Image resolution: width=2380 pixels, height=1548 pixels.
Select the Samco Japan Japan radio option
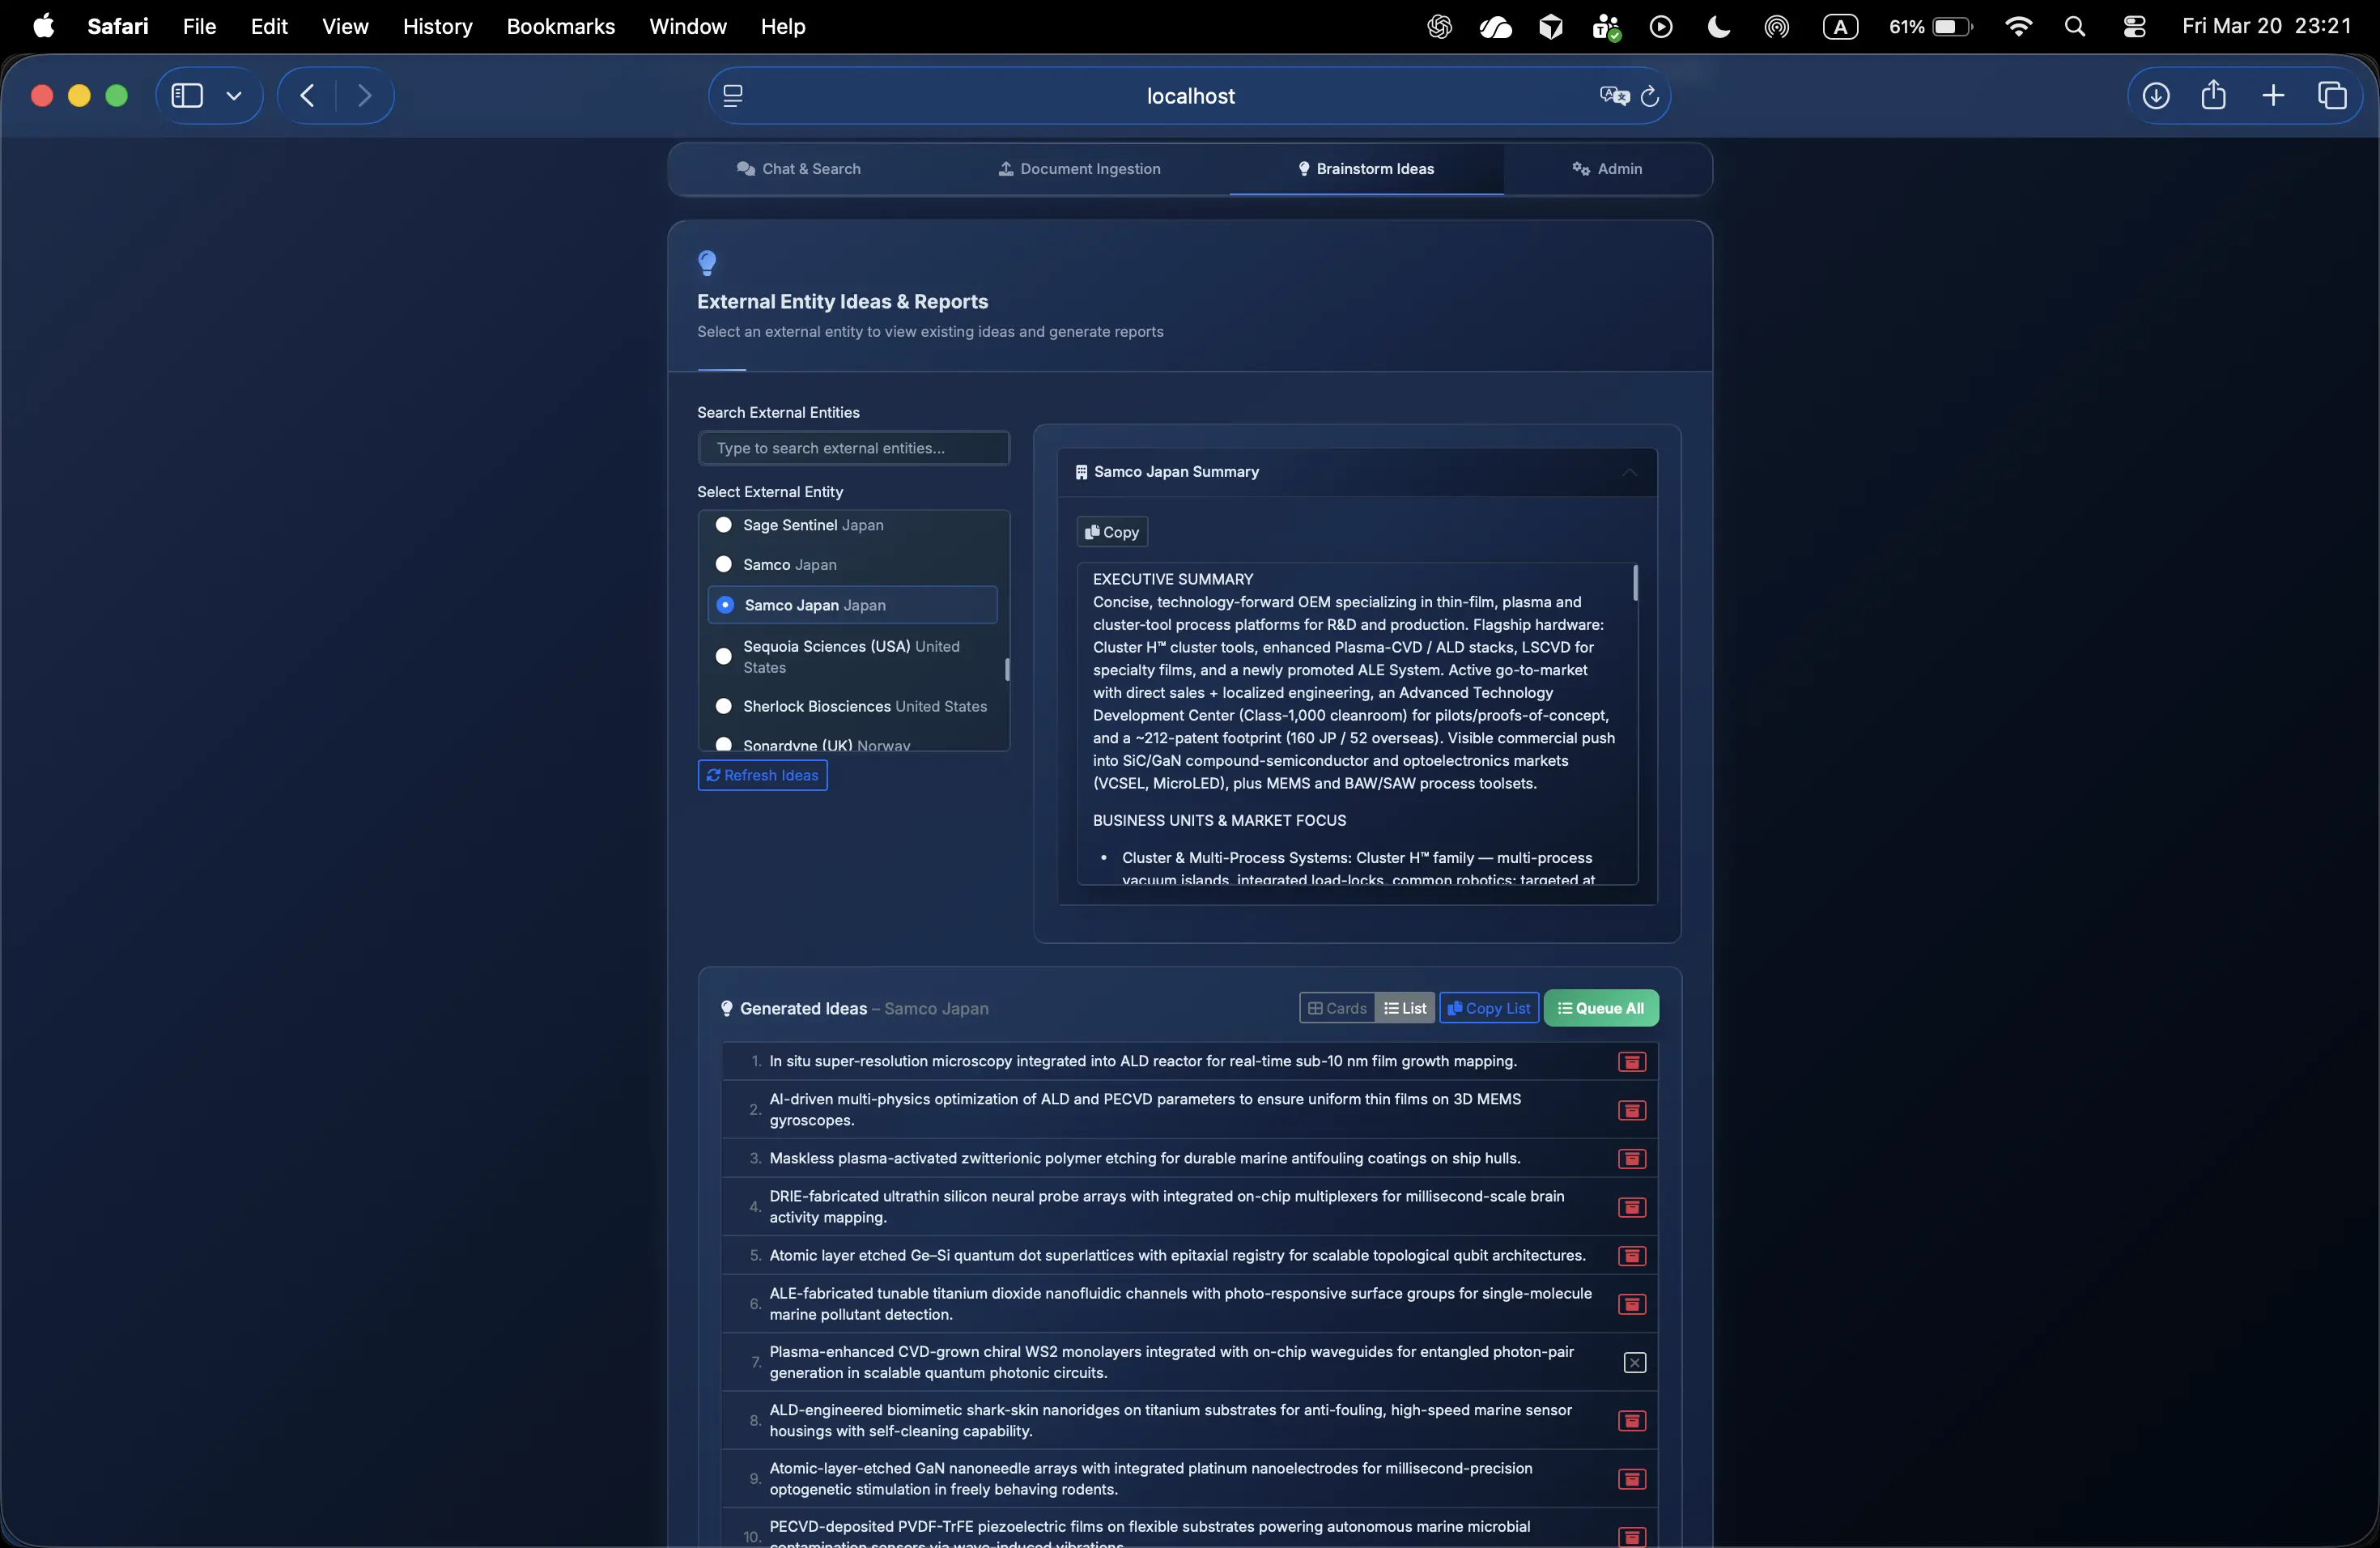[x=726, y=605]
